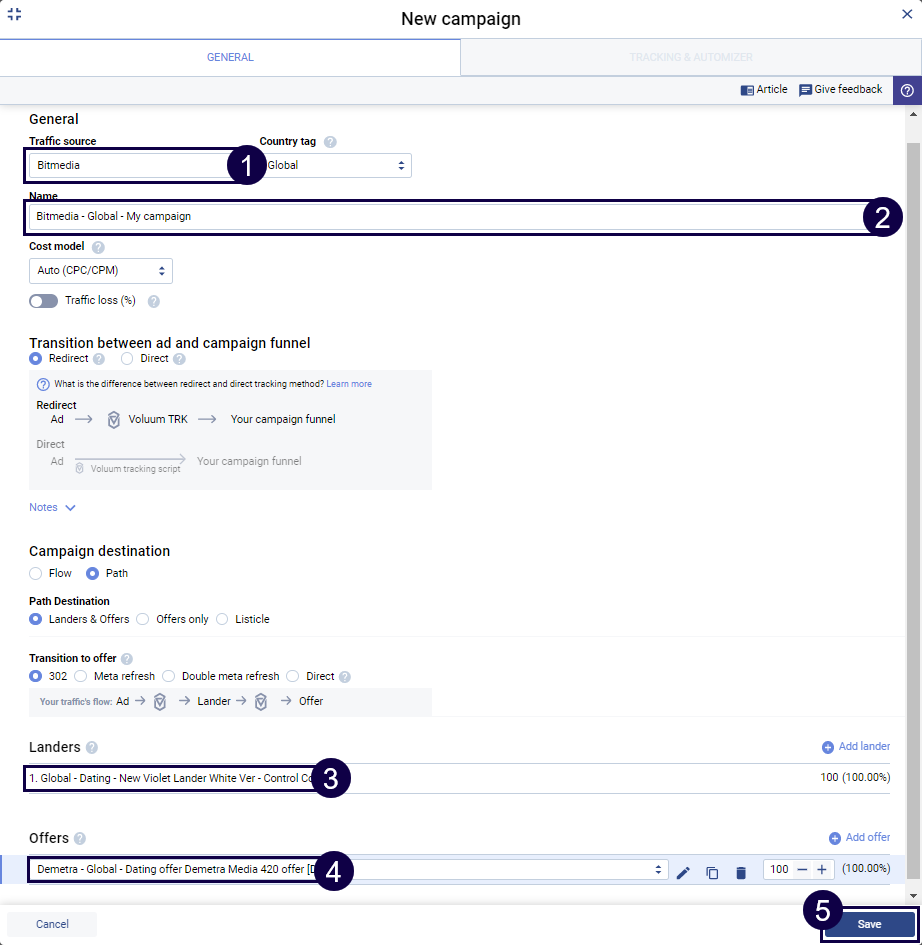The height and width of the screenshot is (945, 922).
Task: Edit the selected offer with pencil icon
Action: coord(683,872)
